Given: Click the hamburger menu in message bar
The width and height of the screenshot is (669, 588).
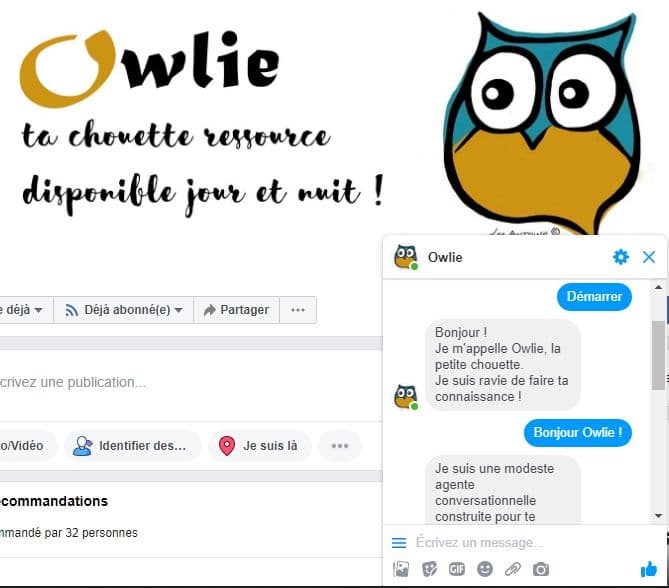Looking at the screenshot, I should coord(399,543).
